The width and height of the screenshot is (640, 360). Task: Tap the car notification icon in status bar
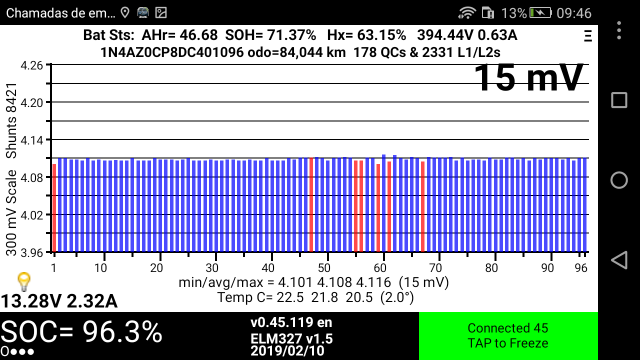(143, 13)
